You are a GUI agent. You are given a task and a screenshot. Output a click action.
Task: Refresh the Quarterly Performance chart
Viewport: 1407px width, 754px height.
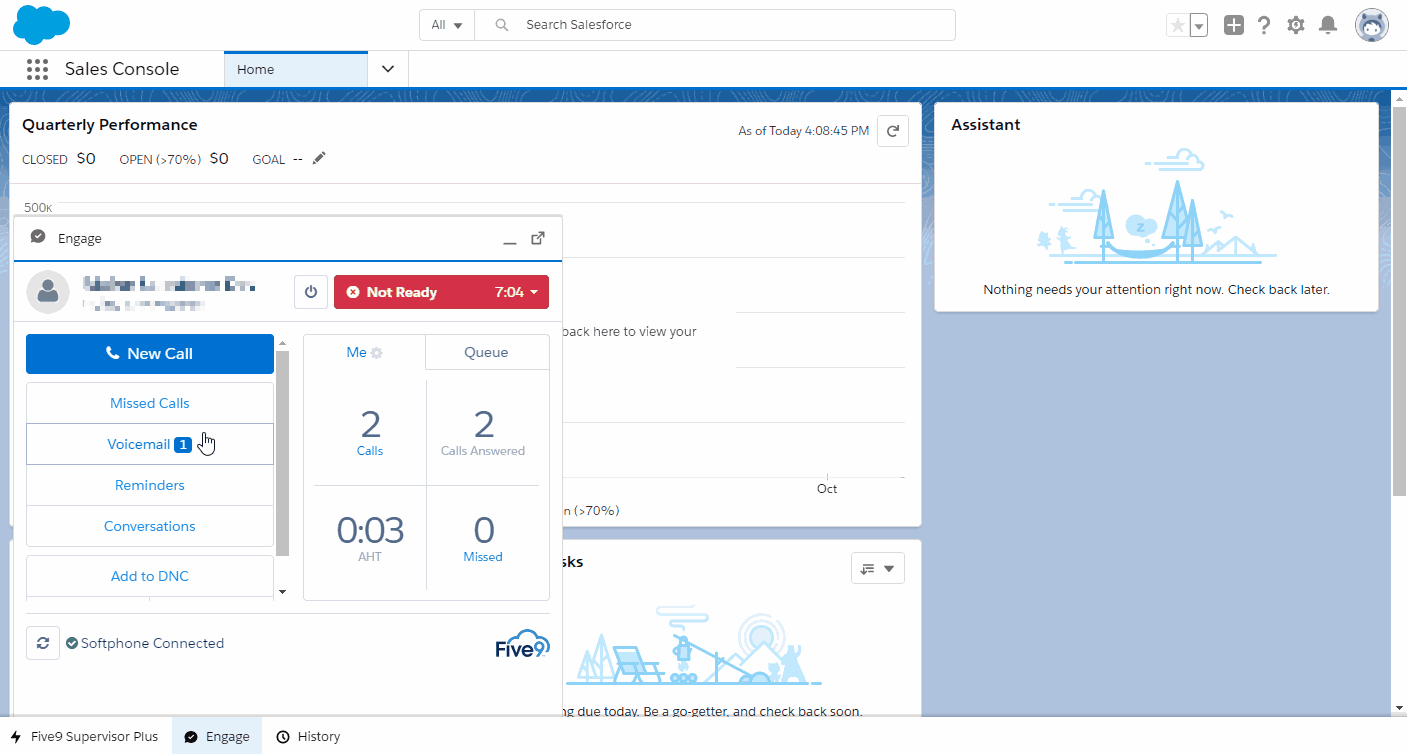click(893, 131)
